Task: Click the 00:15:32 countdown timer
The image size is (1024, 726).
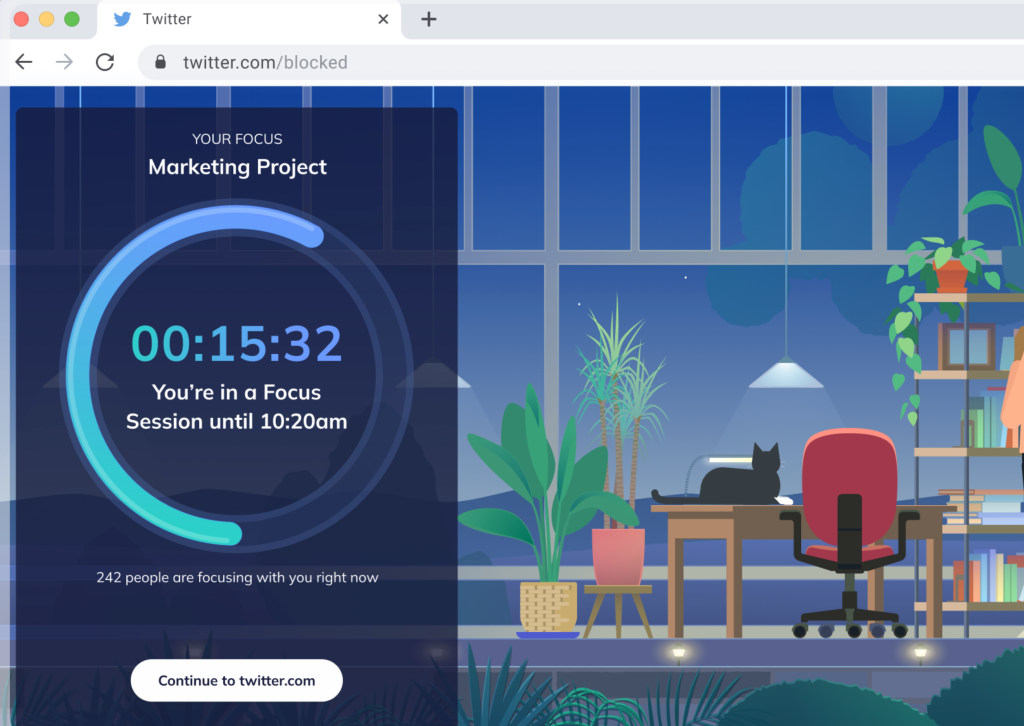Action: (x=237, y=344)
